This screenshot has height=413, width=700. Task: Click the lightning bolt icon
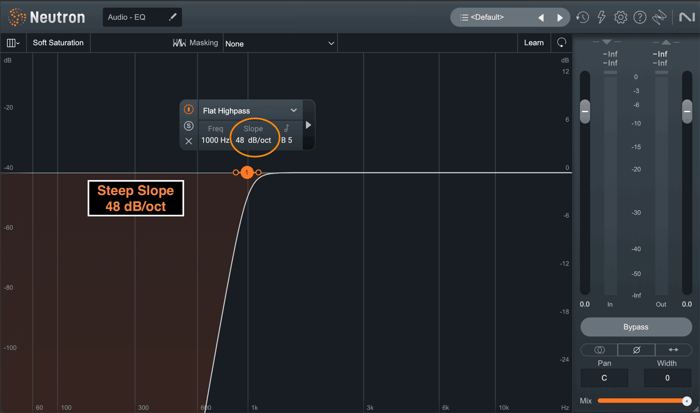click(601, 17)
